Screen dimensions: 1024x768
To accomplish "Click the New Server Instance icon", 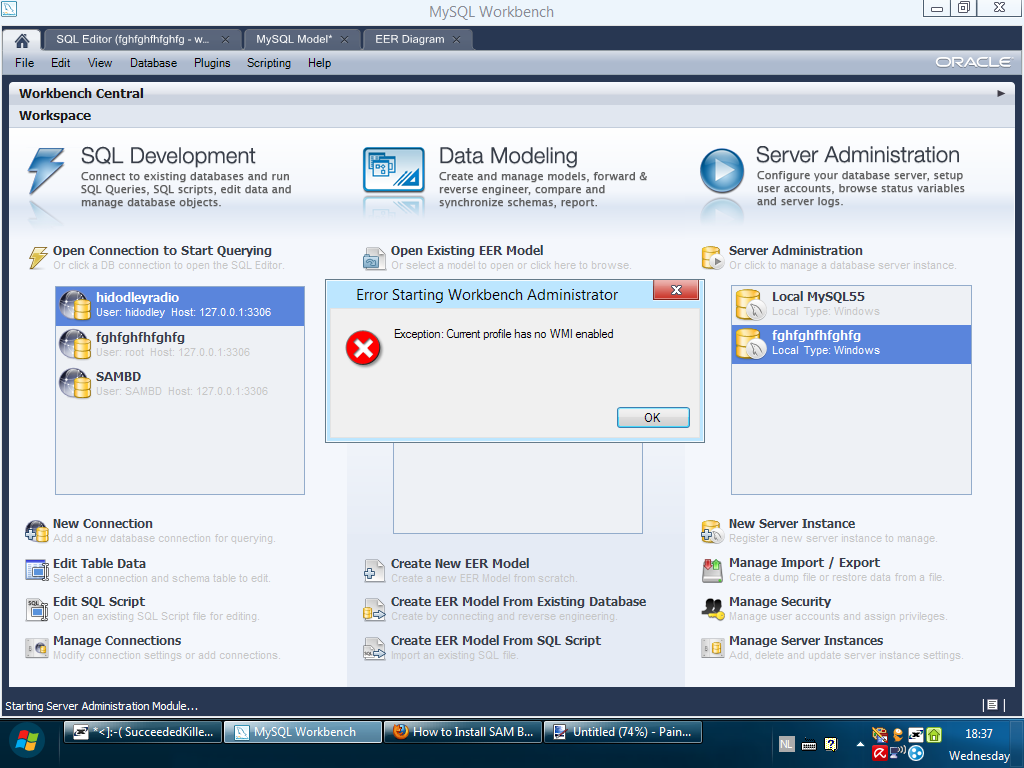I will click(x=712, y=532).
